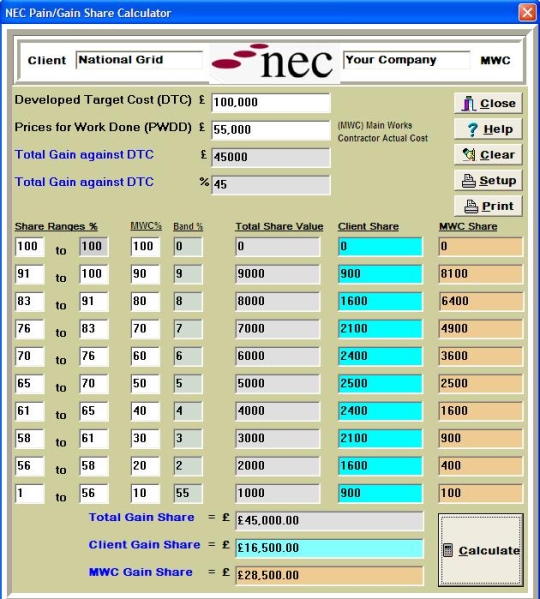Click the Band % column header
Viewport: 540px width, 599px height.
click(188, 227)
